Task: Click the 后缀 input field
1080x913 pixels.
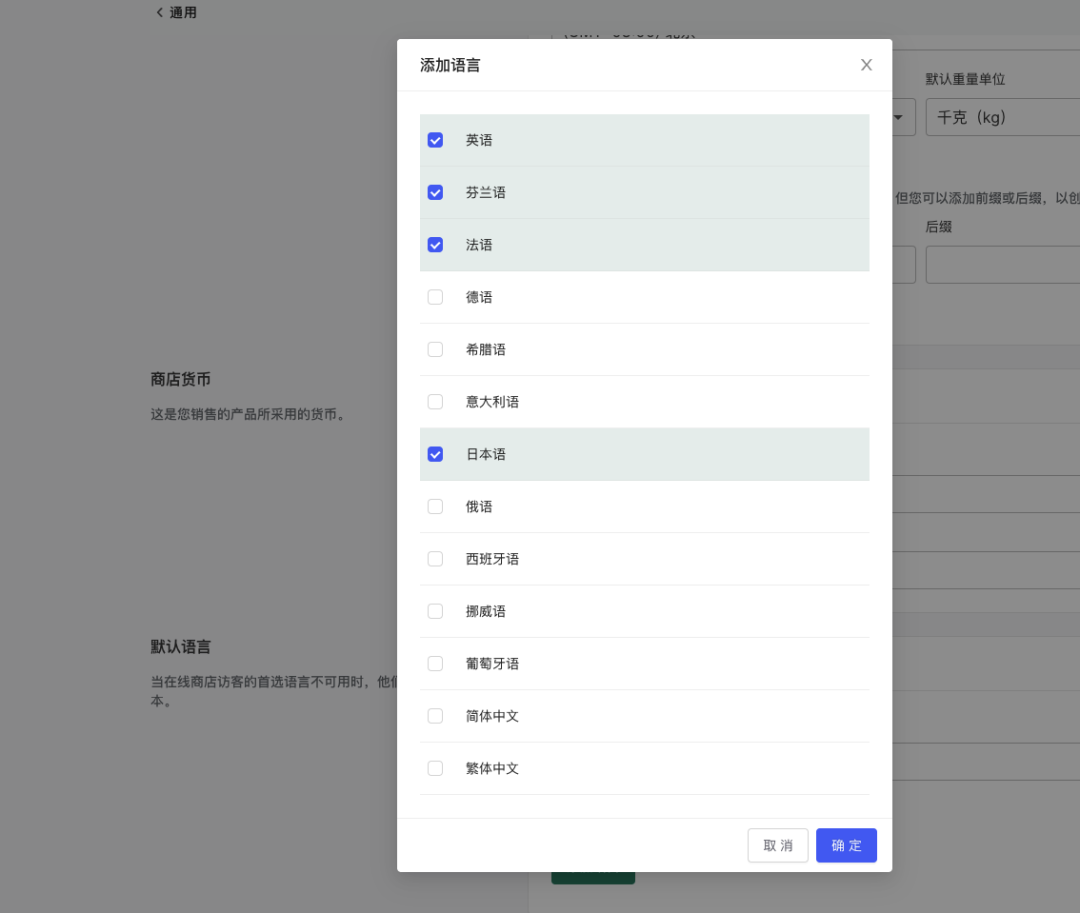Action: pyautogui.click(x=1002, y=265)
